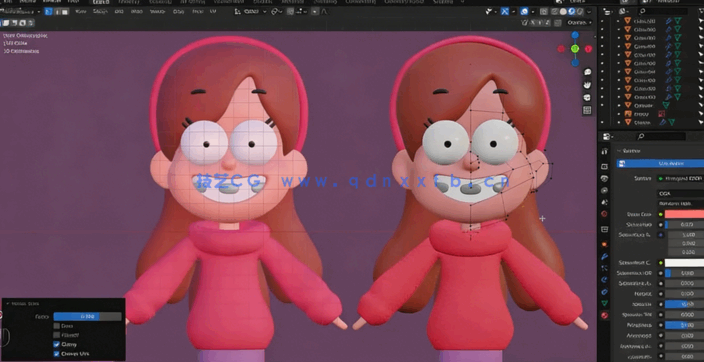
Task: Open the proportional falloff curve dropdown
Action: 324,11
